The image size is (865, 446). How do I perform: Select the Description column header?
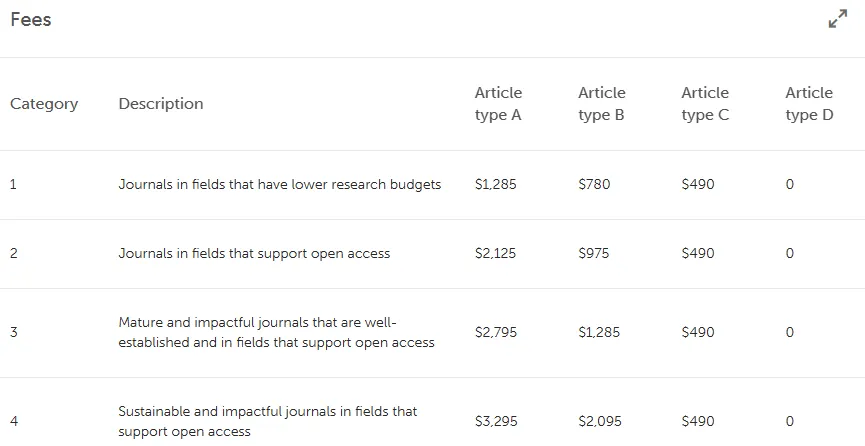(x=161, y=103)
